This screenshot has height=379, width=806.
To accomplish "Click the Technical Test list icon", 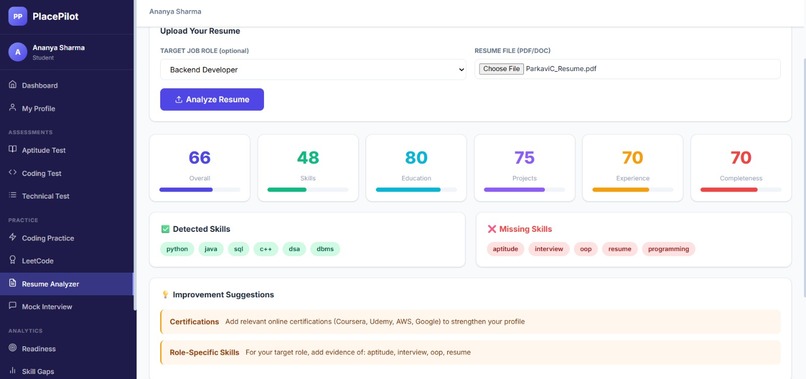I will [13, 195].
